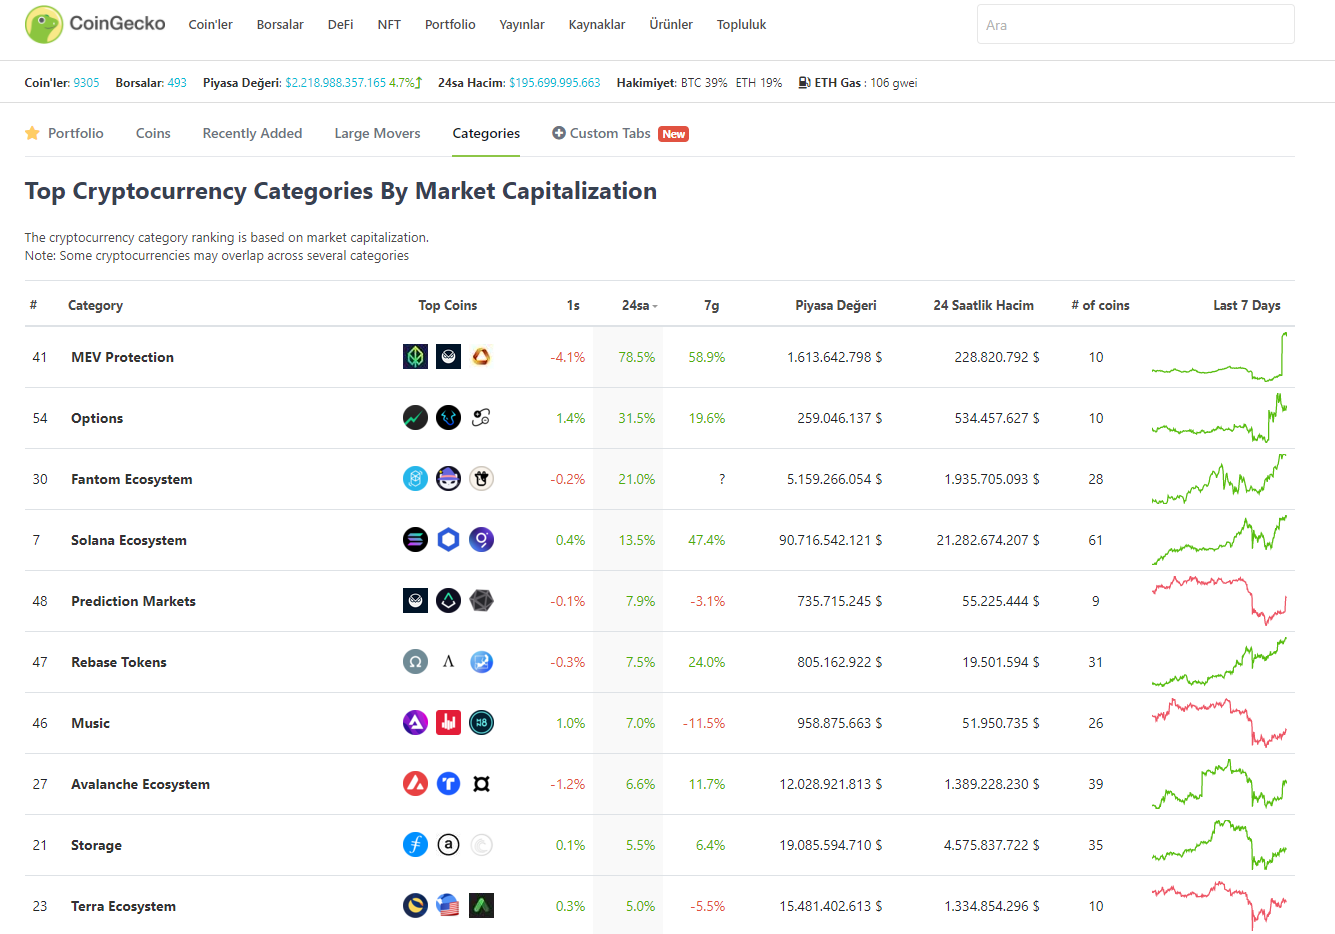Click second coin icon in MEV Protection row

[x=448, y=357]
